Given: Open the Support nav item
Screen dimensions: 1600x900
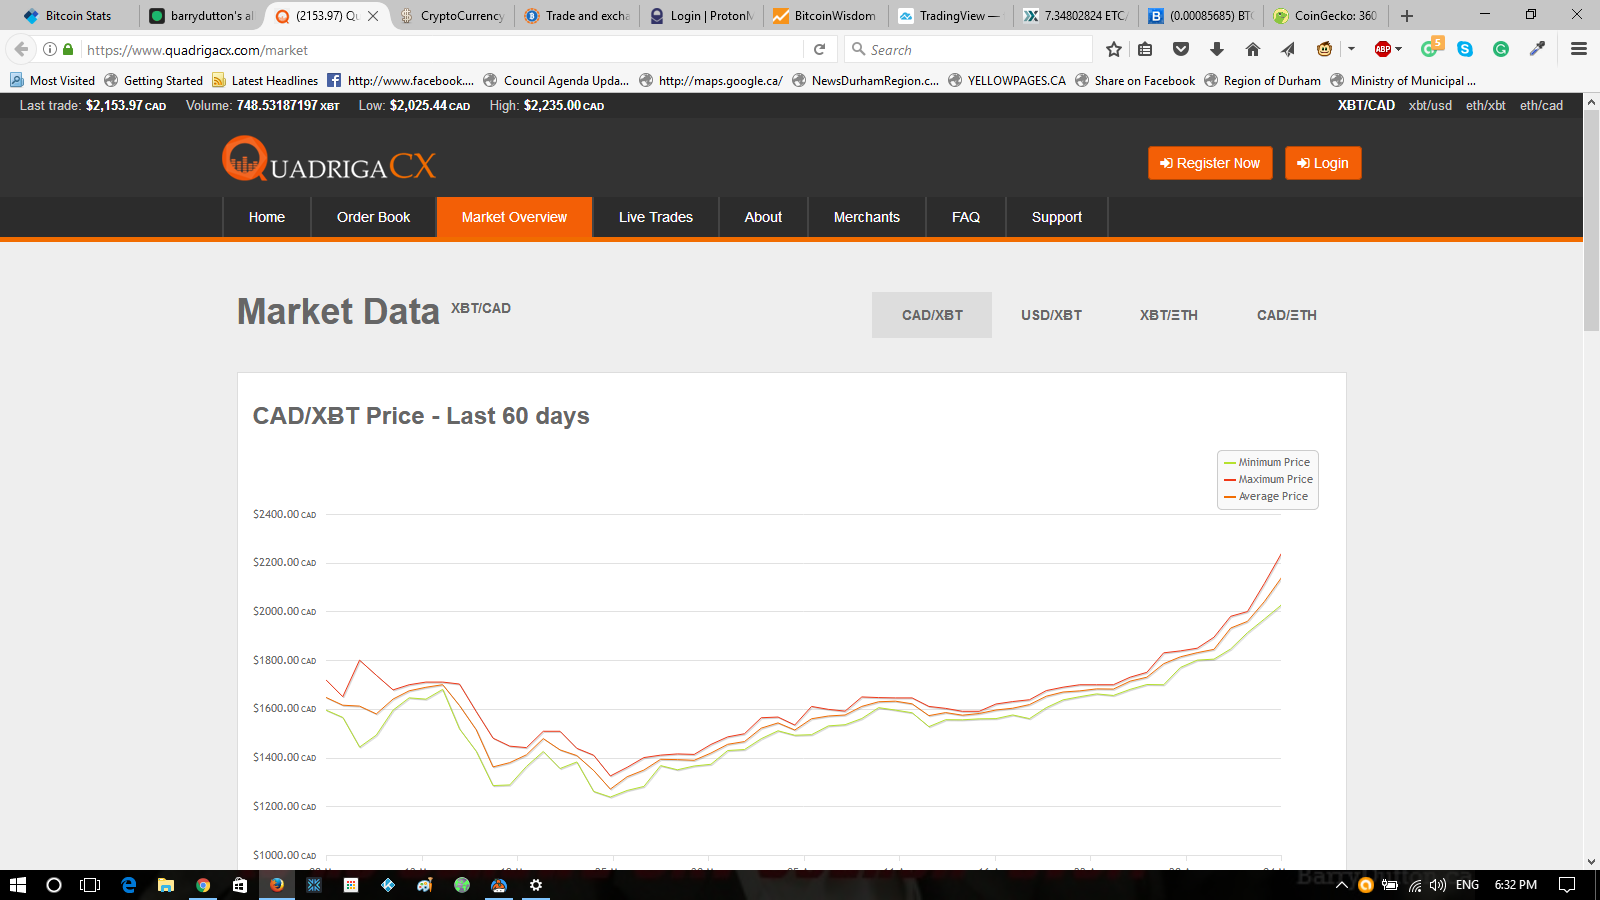Looking at the screenshot, I should [x=1057, y=217].
